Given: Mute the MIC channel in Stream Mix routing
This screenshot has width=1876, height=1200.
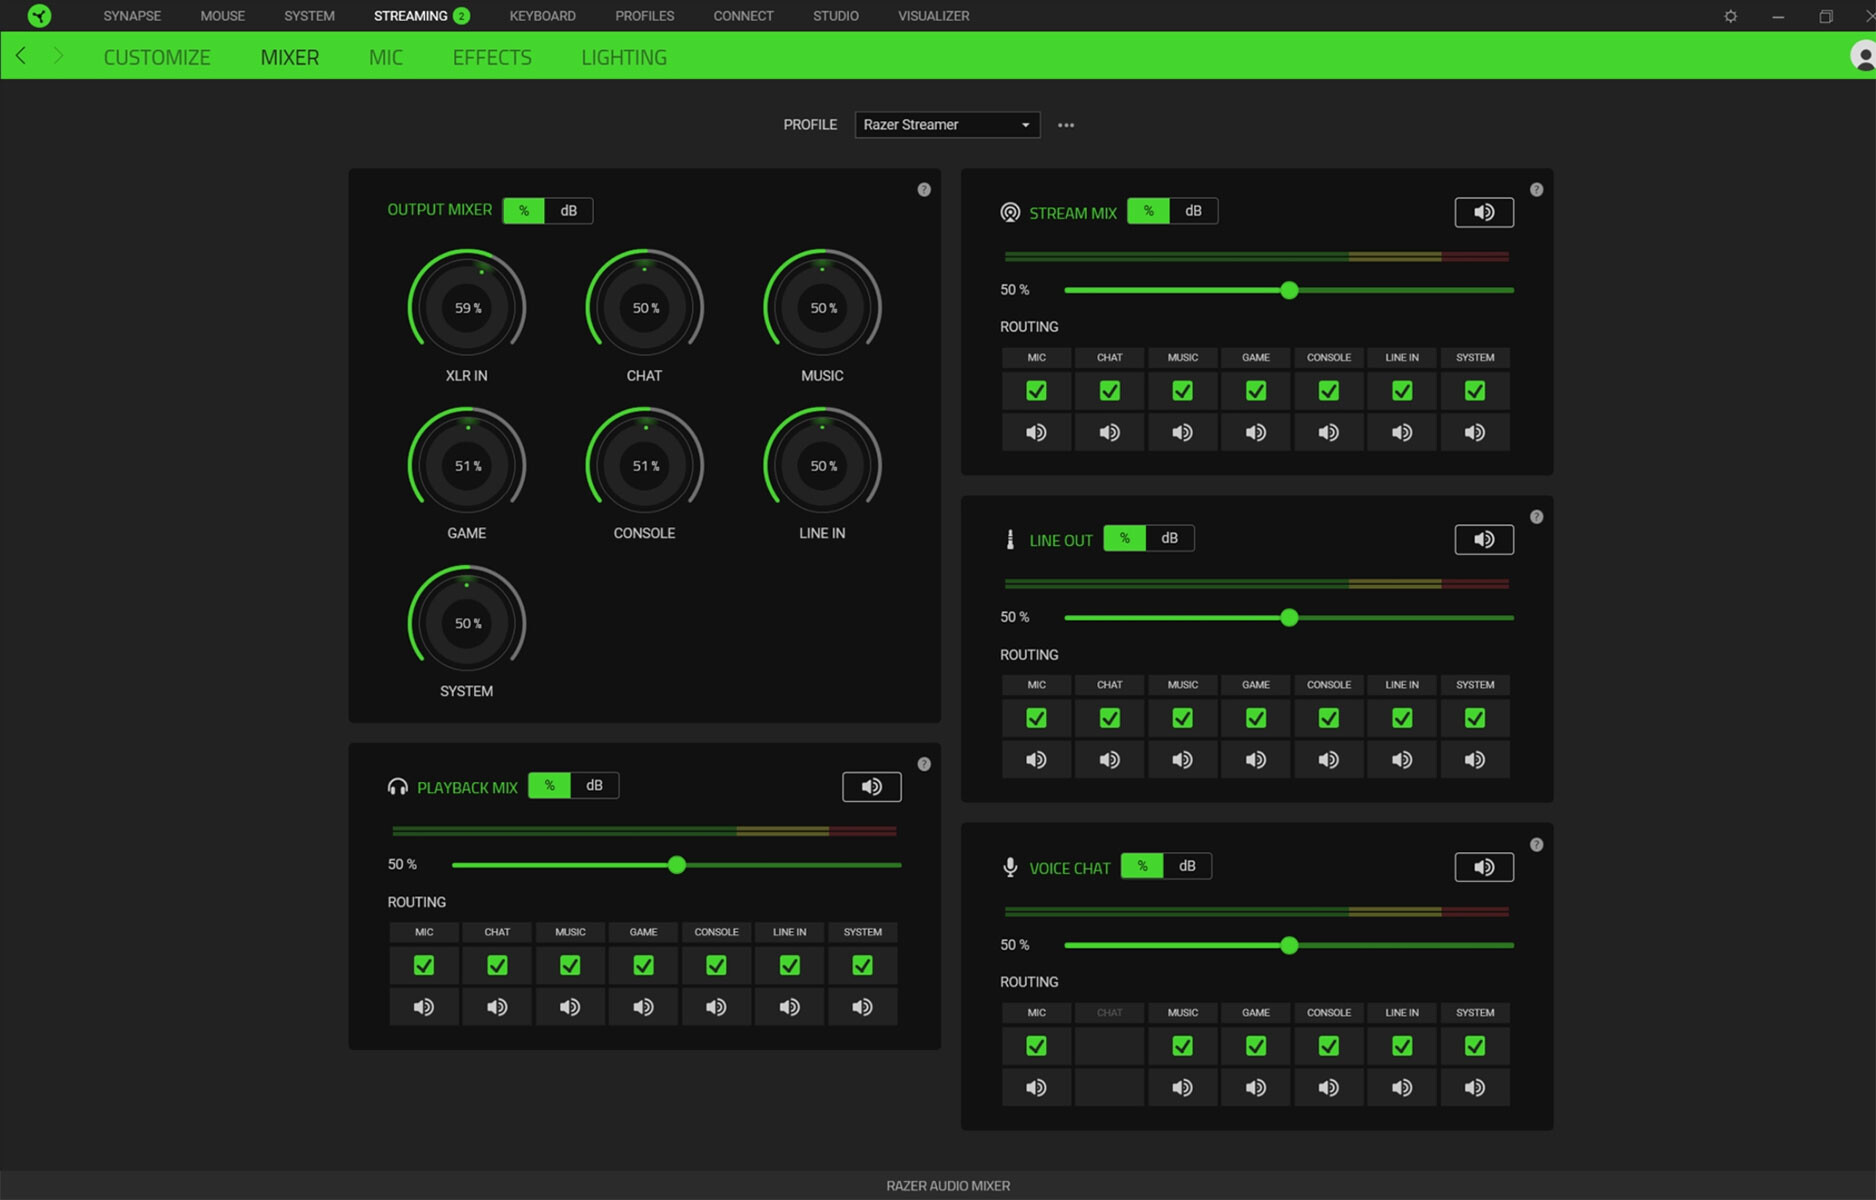Looking at the screenshot, I should [x=1036, y=432].
